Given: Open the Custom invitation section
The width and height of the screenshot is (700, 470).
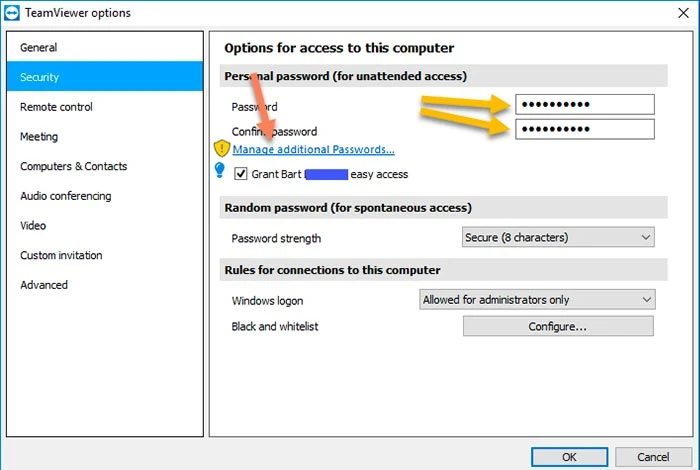Looking at the screenshot, I should click(x=61, y=255).
